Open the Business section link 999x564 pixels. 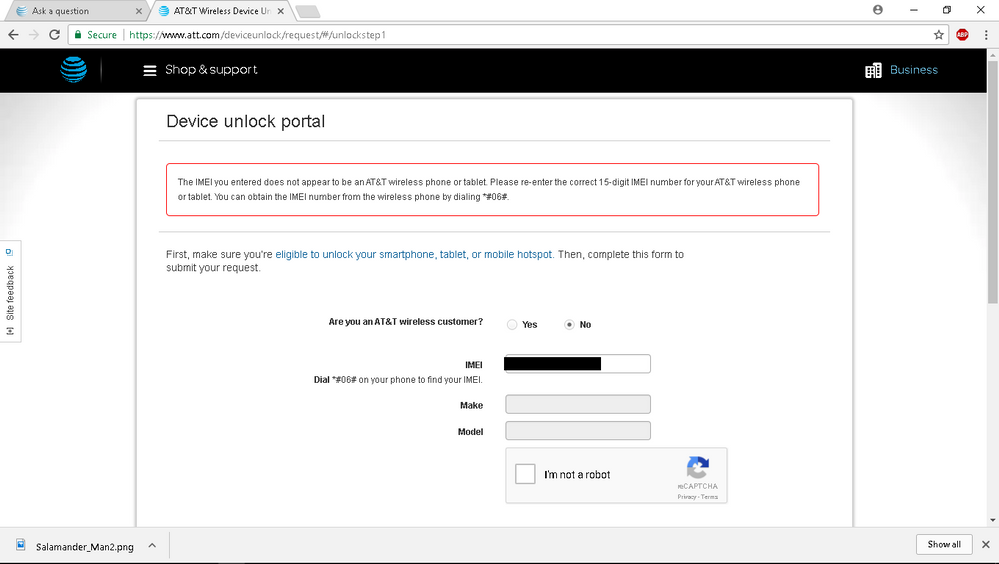901,70
